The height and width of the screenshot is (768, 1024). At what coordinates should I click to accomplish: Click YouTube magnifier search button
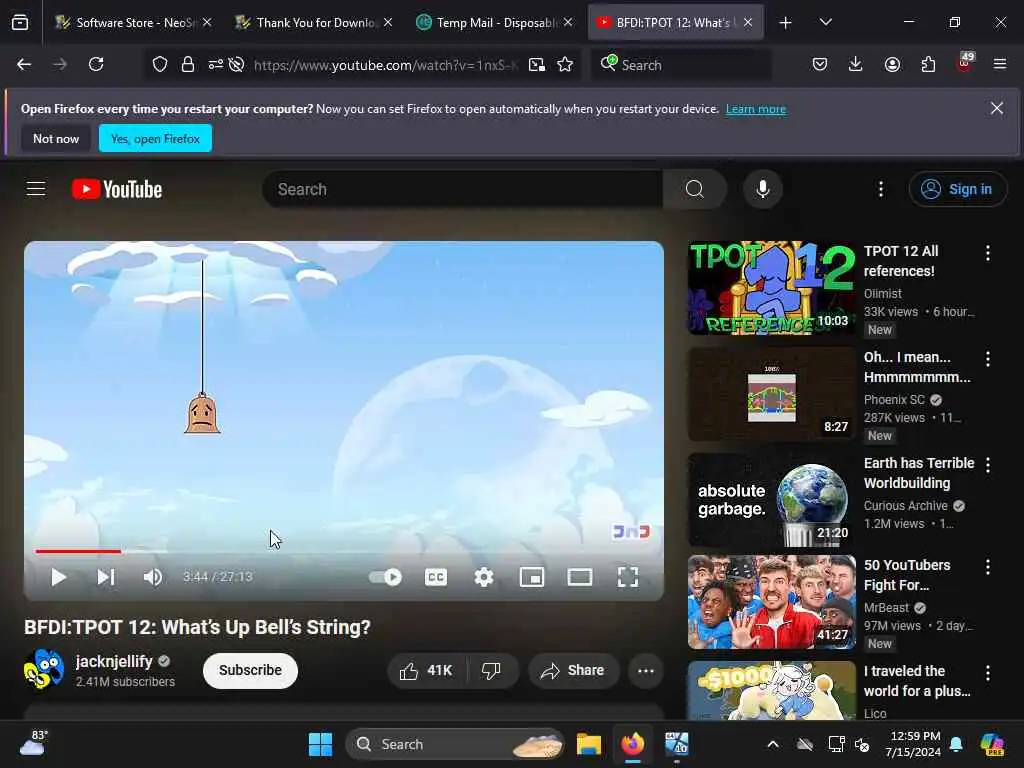[x=695, y=189]
